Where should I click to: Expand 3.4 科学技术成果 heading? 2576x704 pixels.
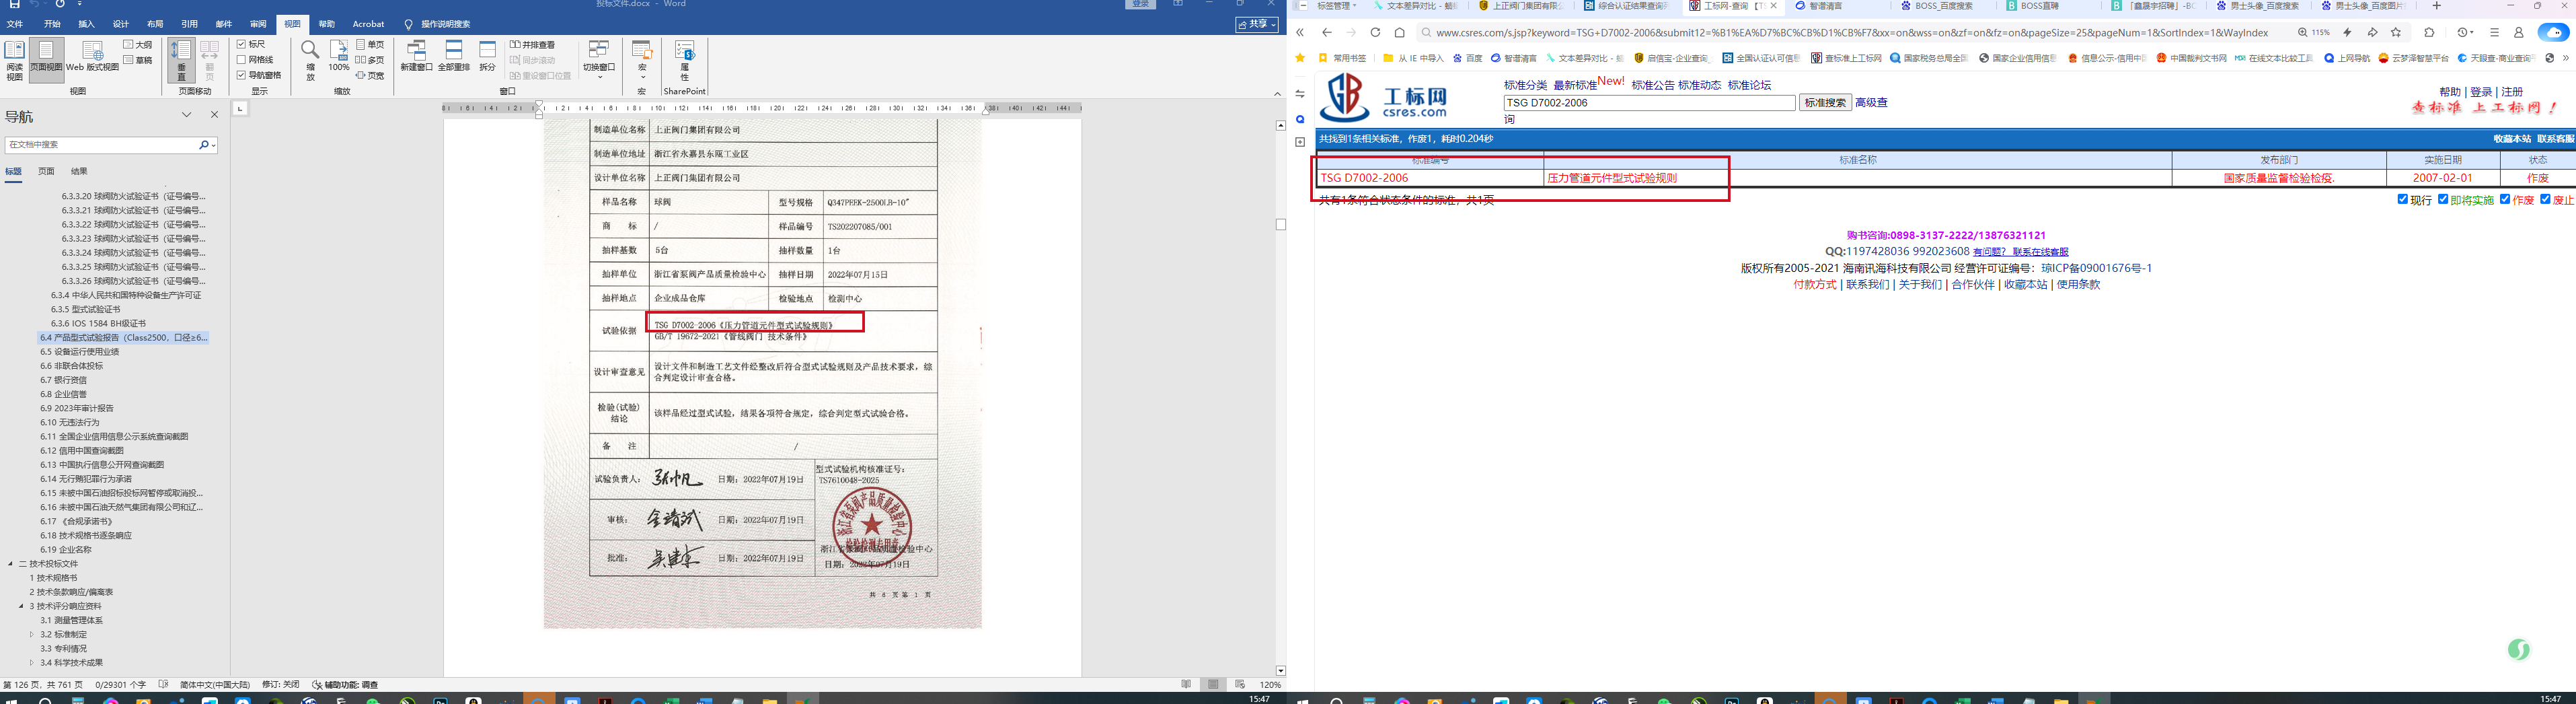31,662
